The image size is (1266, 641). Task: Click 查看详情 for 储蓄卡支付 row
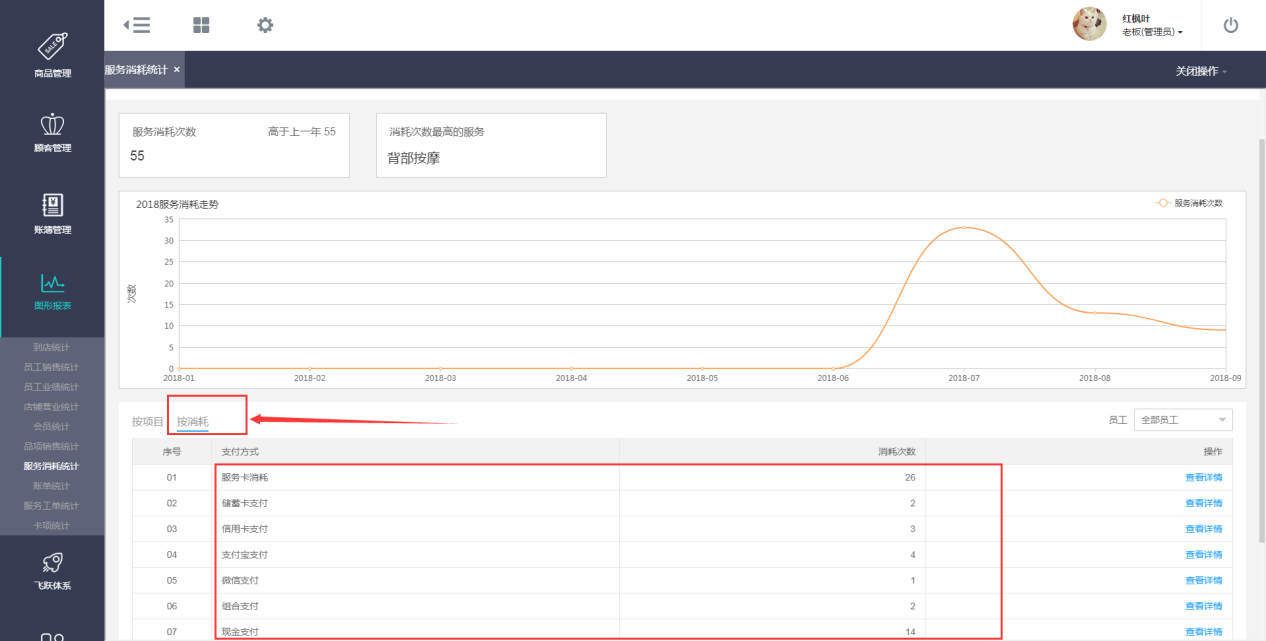(x=1203, y=503)
